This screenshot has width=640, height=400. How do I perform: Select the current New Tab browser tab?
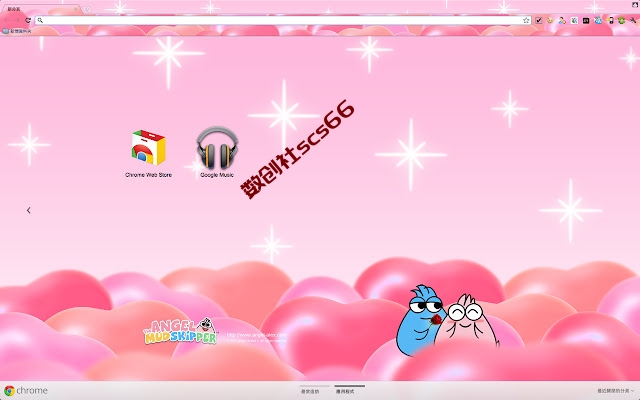coord(41,9)
